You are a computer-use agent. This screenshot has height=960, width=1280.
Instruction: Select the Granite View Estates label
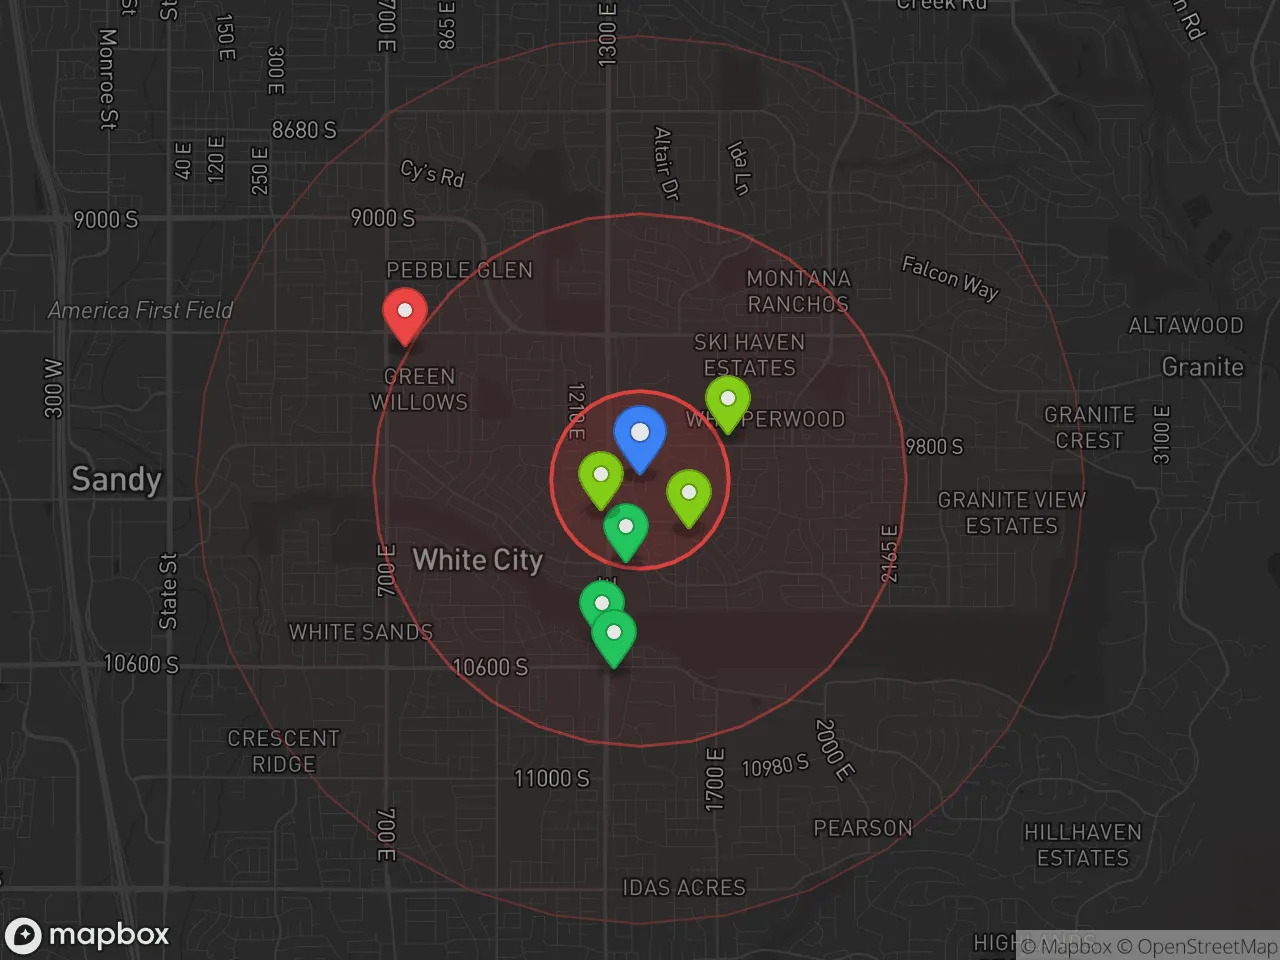tap(1011, 512)
